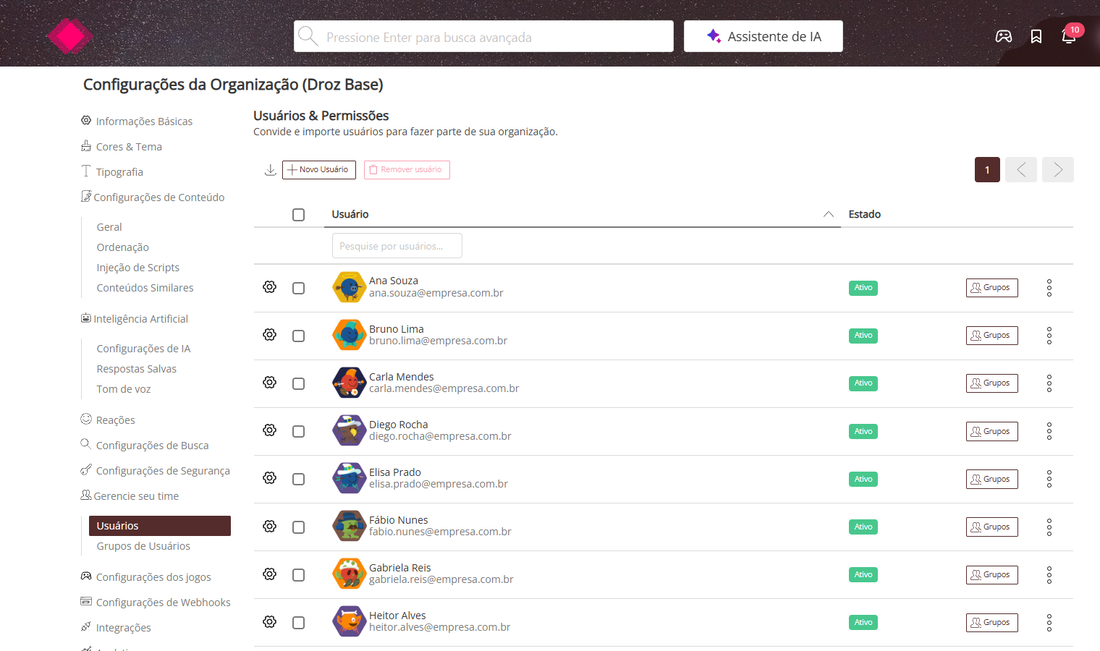Open saved bookmarks icon in header
The width and height of the screenshot is (1100, 651).
click(1036, 36)
